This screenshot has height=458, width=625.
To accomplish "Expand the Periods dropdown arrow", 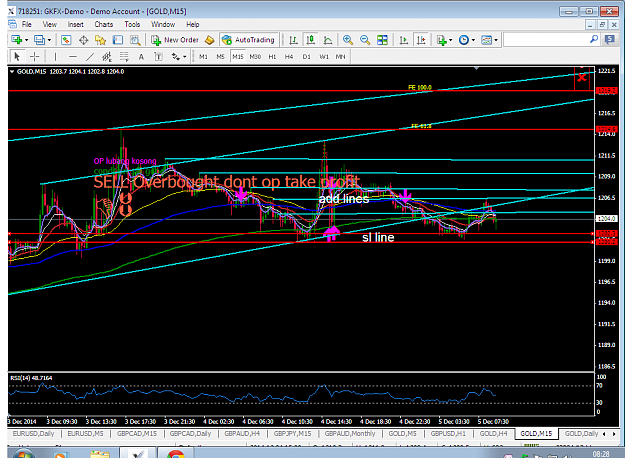I will (474, 40).
